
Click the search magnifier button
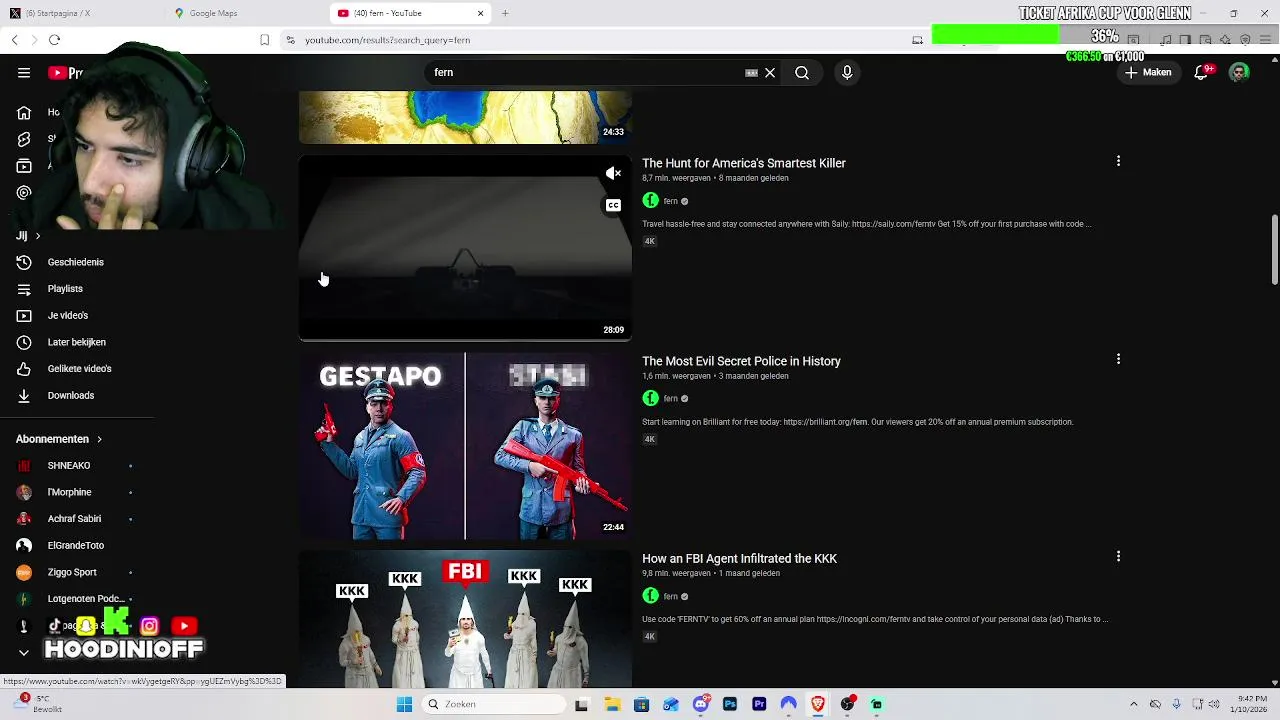(x=802, y=72)
